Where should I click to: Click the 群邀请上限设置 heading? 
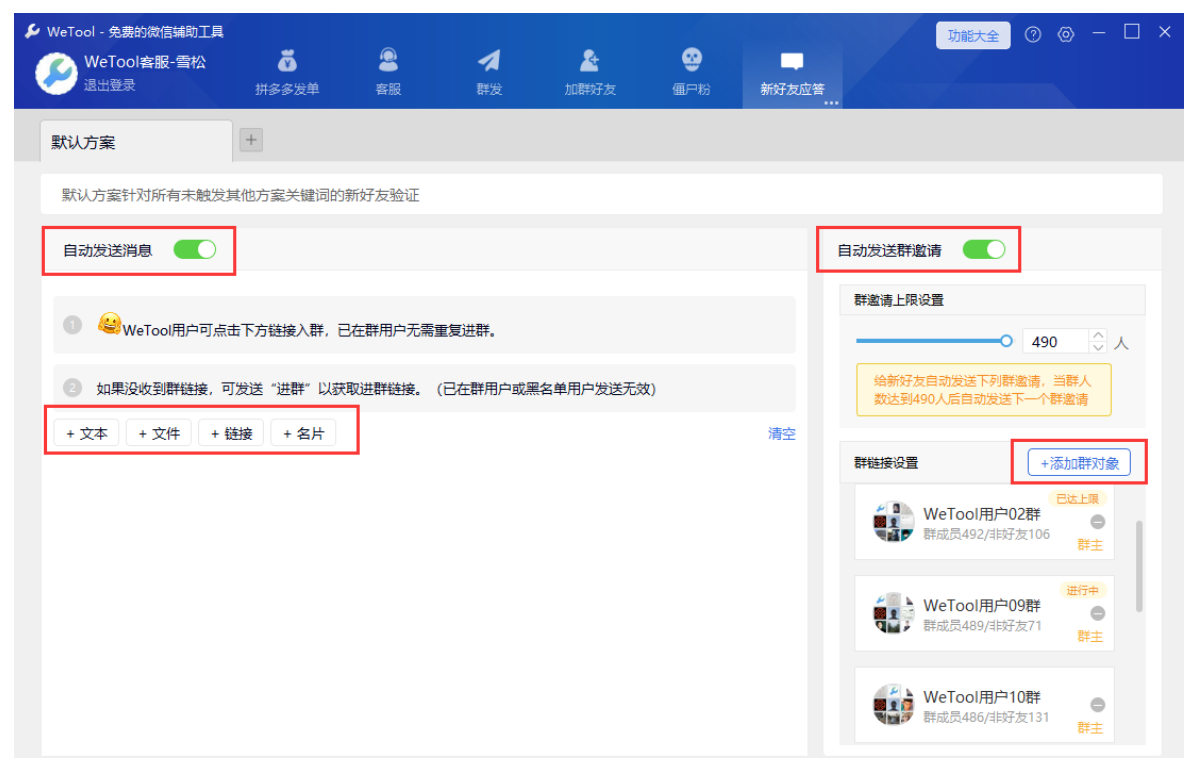click(x=899, y=300)
